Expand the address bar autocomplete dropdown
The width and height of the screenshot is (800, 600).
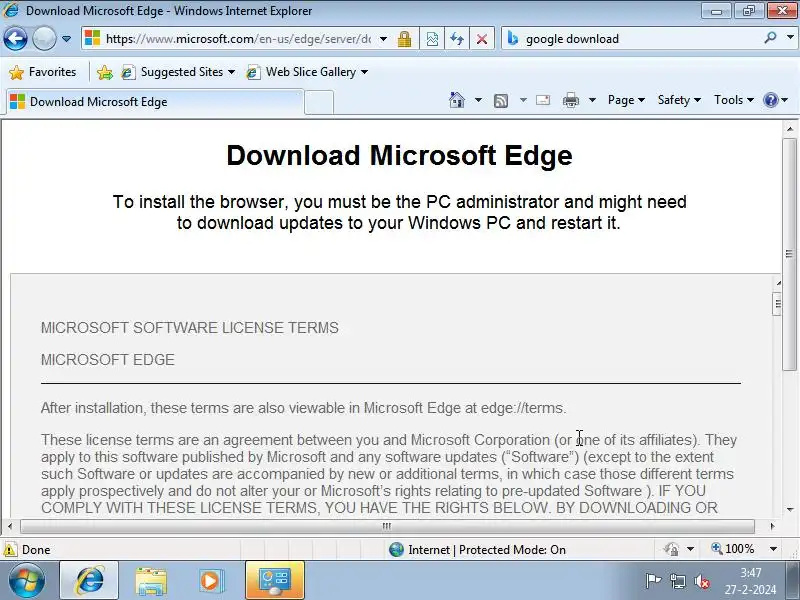[x=384, y=39]
